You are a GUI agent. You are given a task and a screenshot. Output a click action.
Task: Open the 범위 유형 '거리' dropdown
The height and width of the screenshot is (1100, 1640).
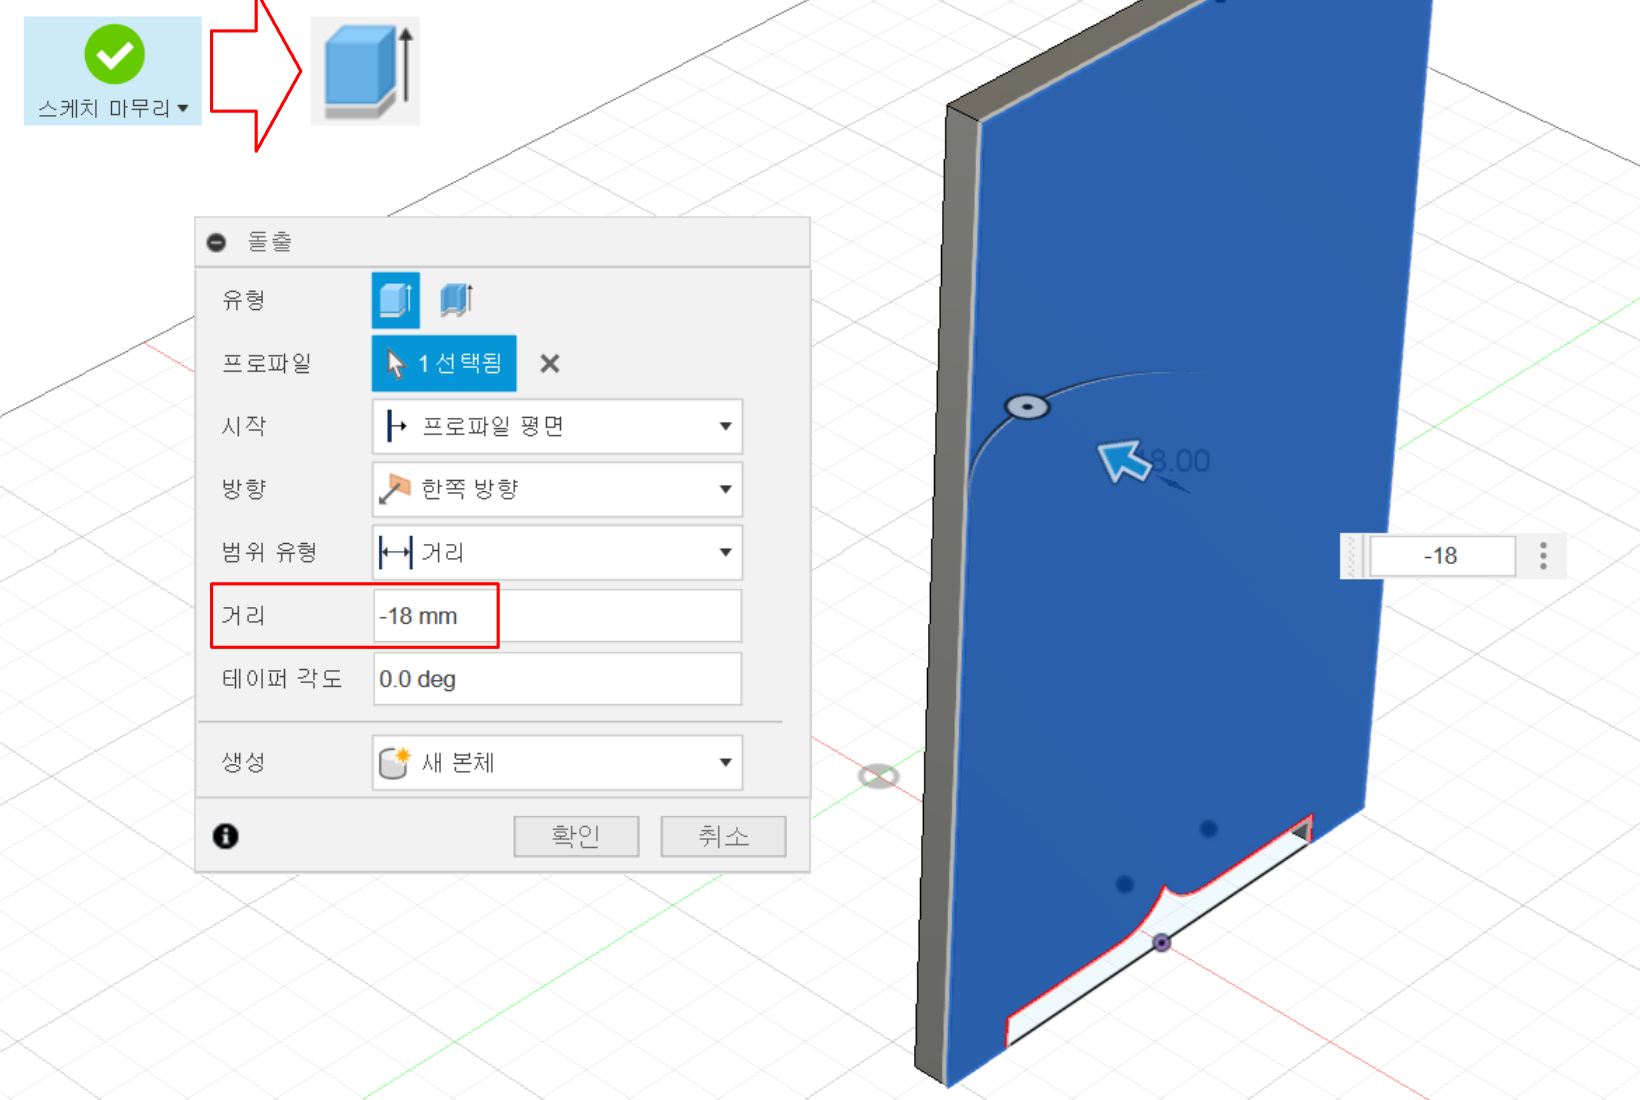tap(557, 552)
